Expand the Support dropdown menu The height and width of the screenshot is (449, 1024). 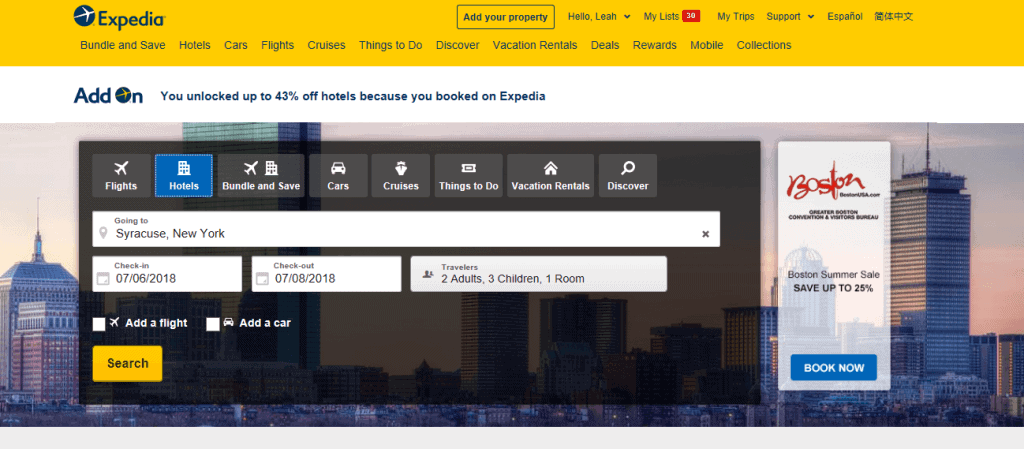coord(790,17)
